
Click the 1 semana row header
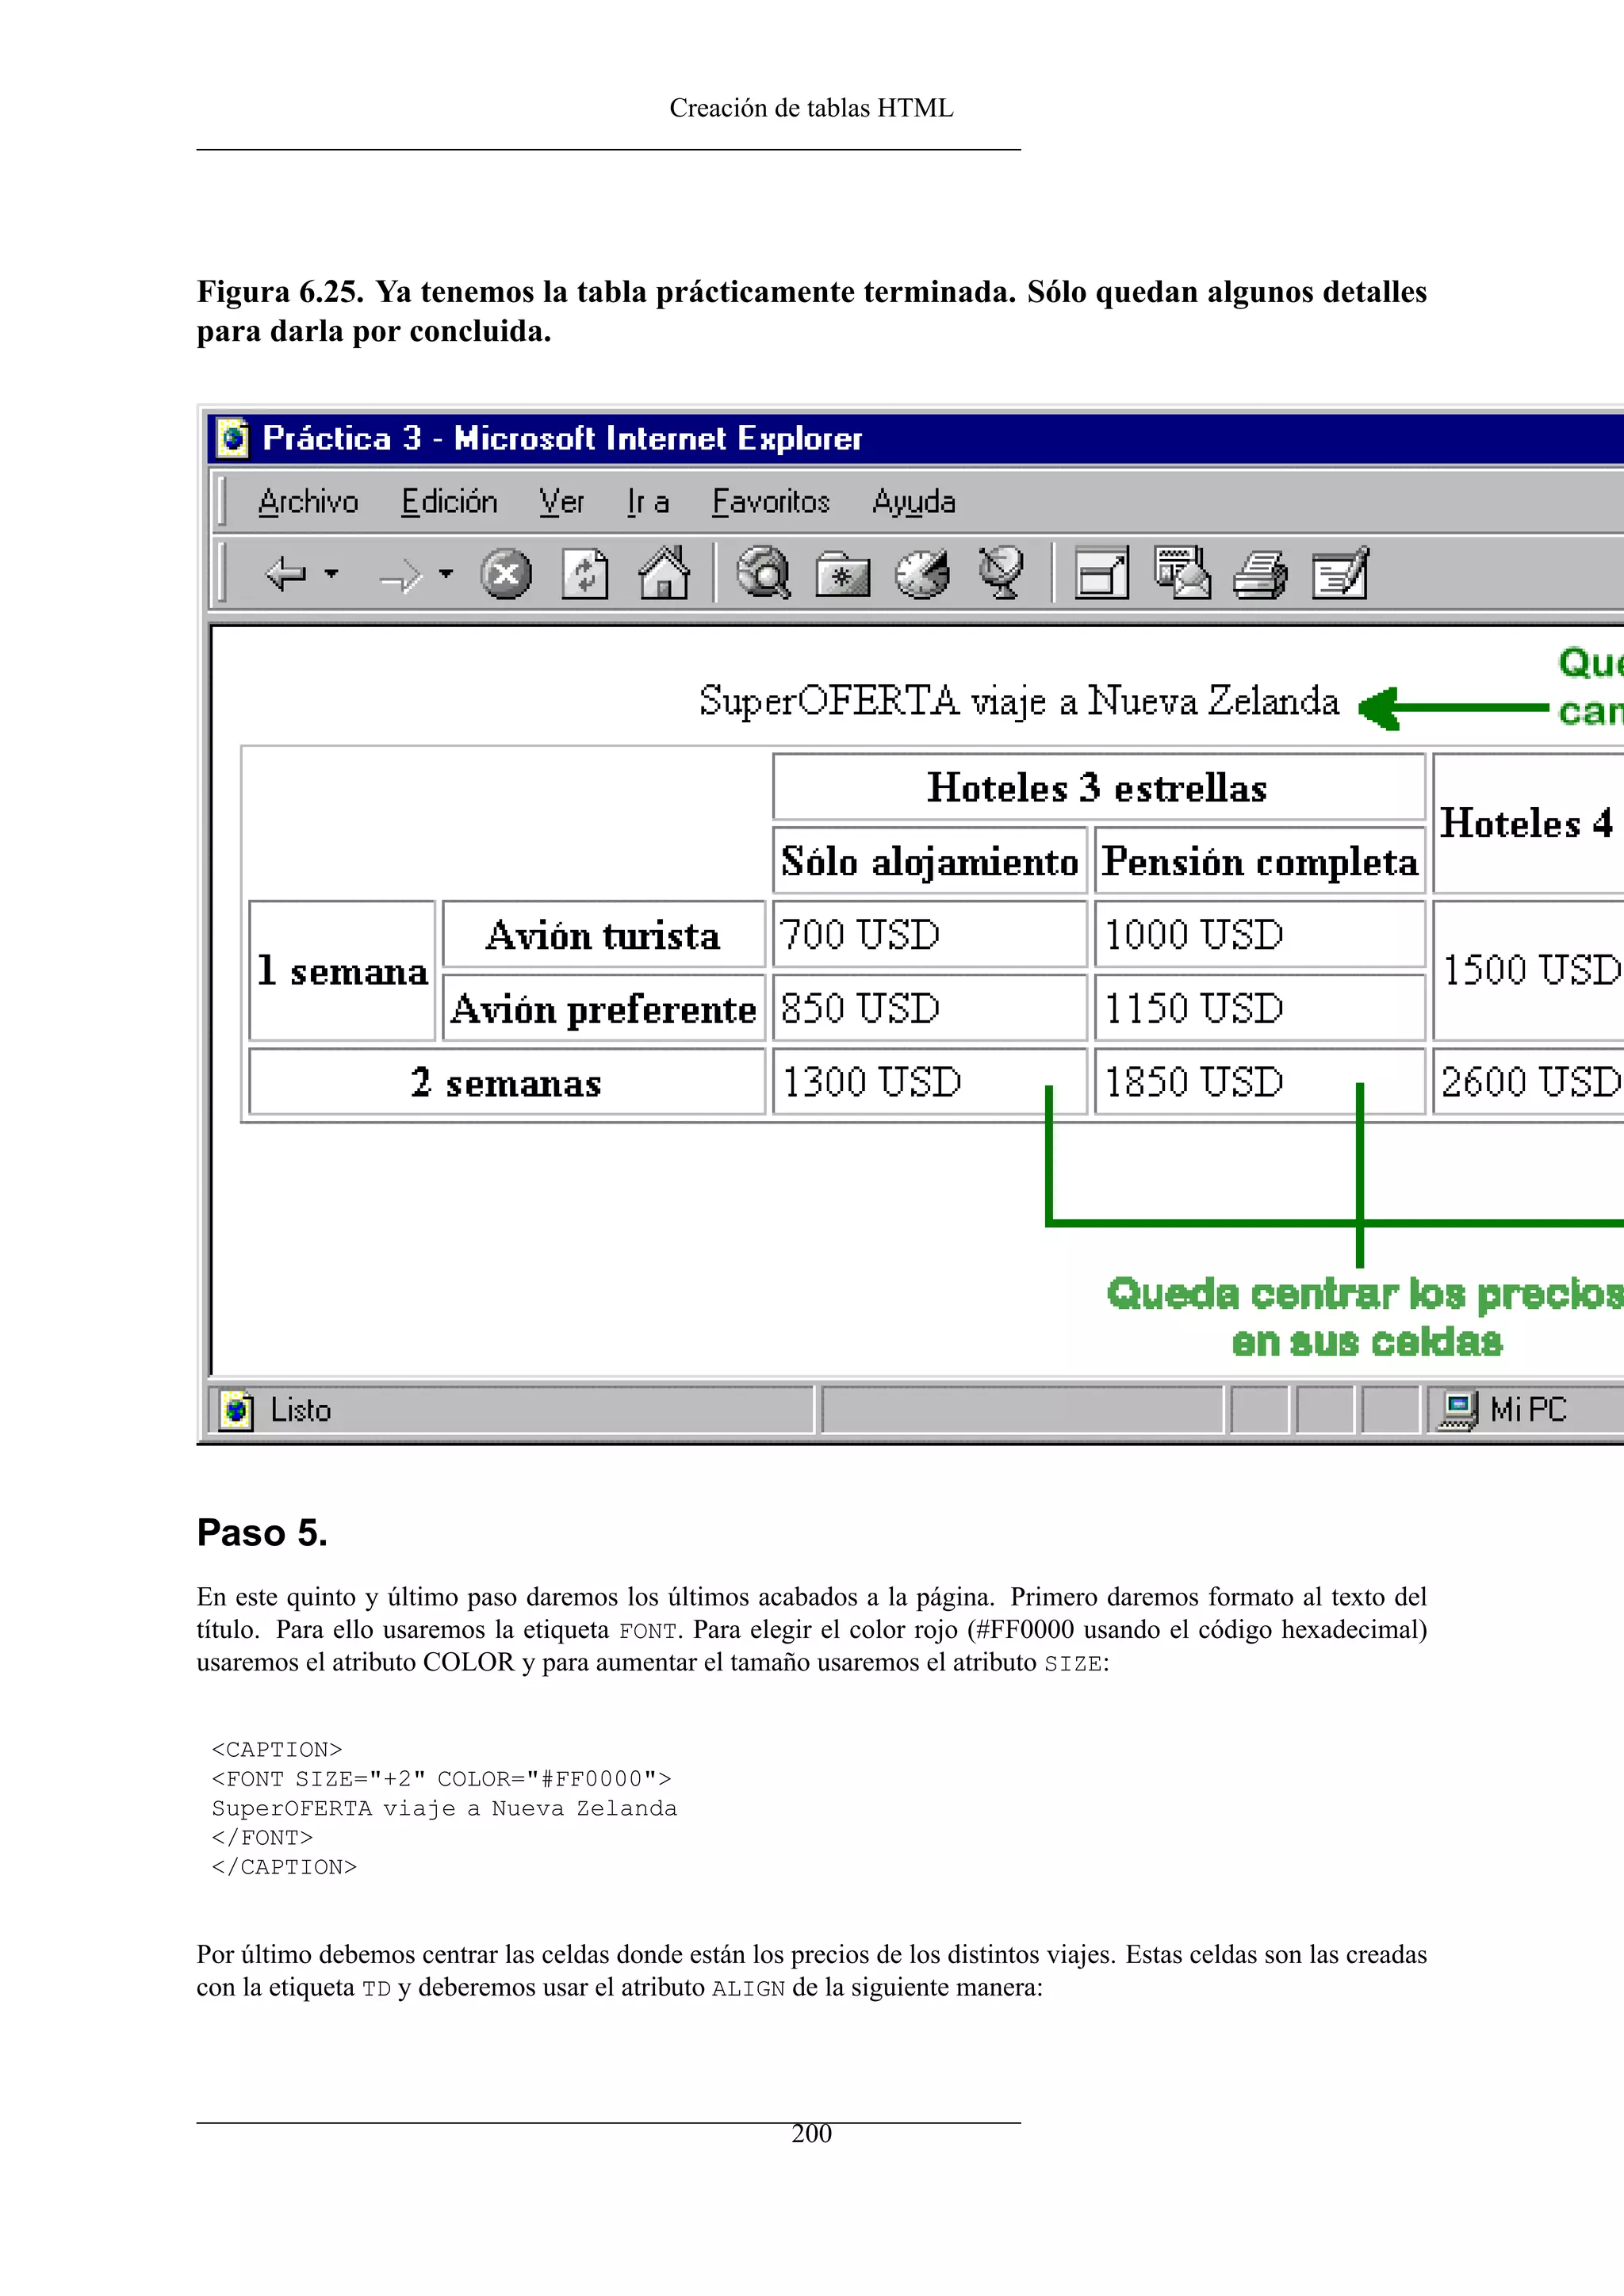point(342,970)
